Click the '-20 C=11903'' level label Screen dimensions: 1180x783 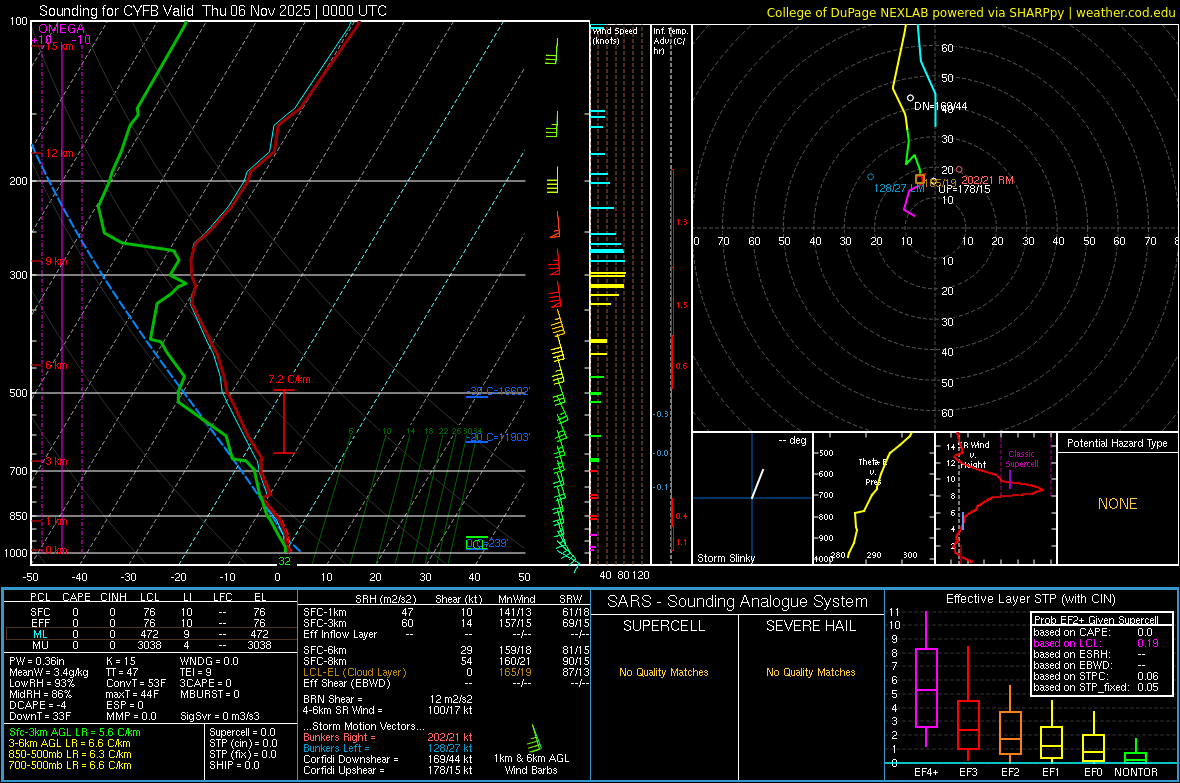pyautogui.click(x=498, y=437)
